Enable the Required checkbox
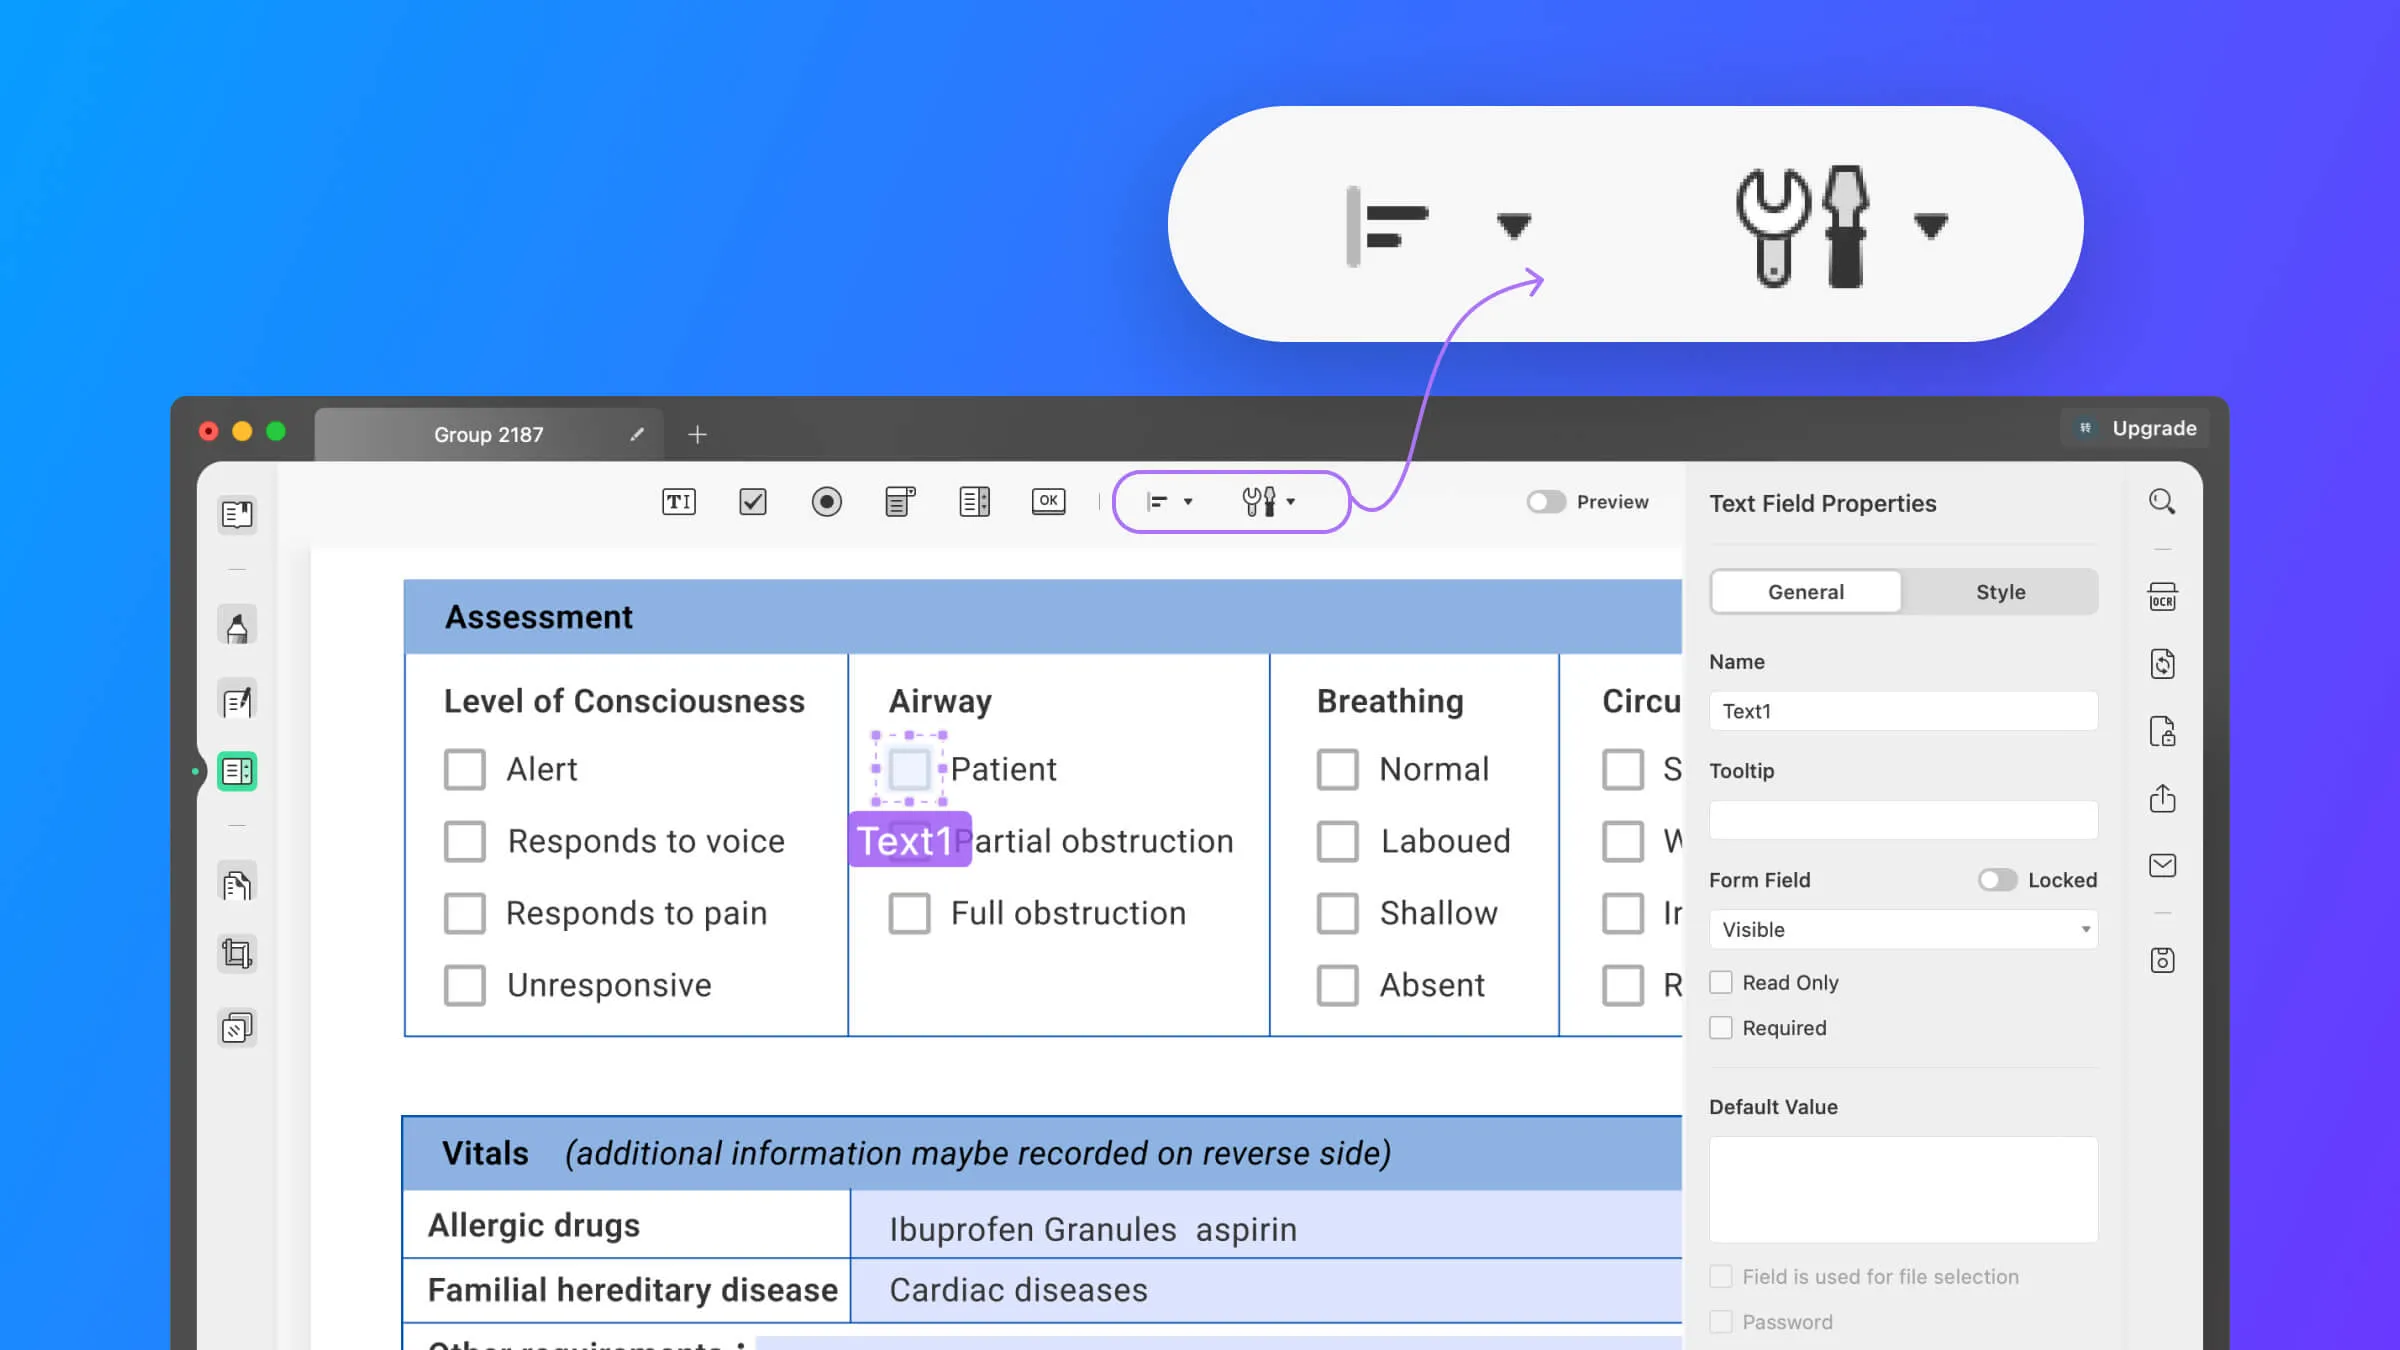 pyautogui.click(x=1721, y=1027)
